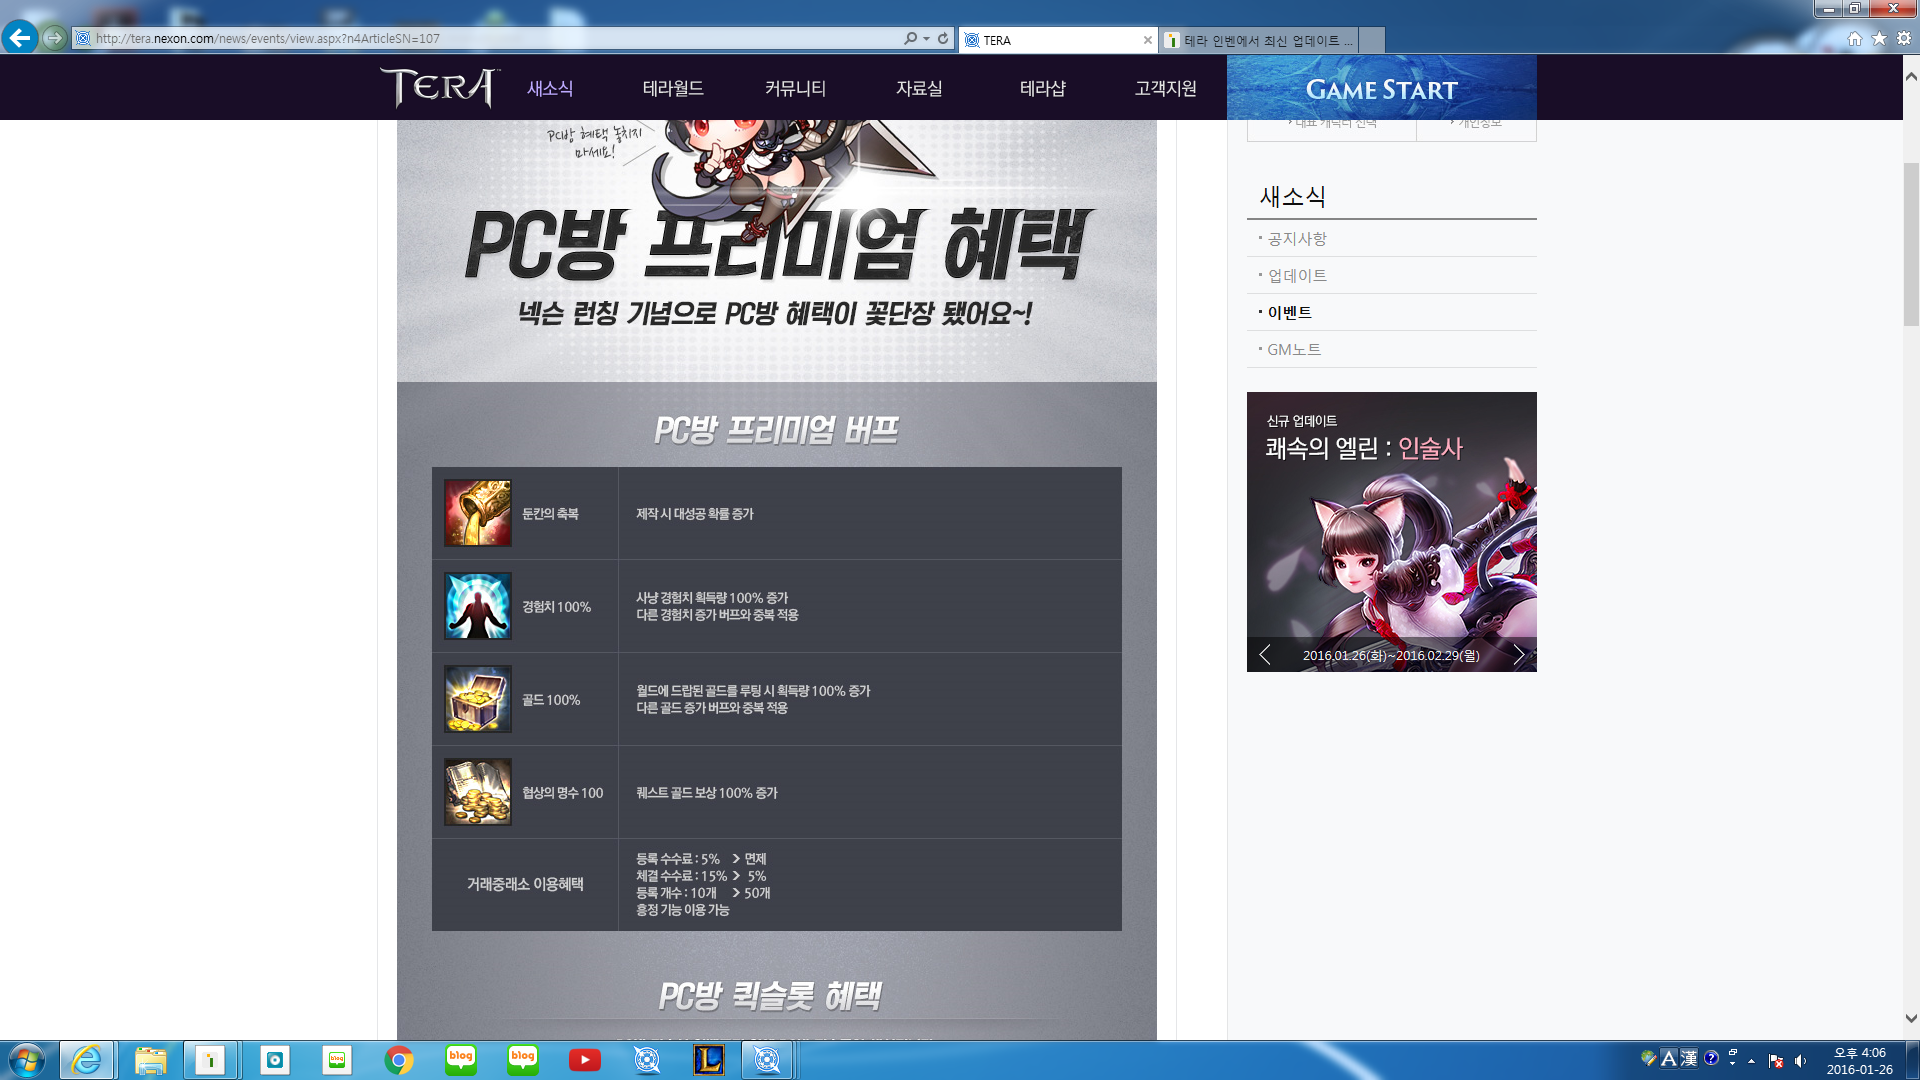Open the 테라샵 navigation menu
Image resolution: width=1920 pixels, height=1080 pixels.
coord(1042,88)
